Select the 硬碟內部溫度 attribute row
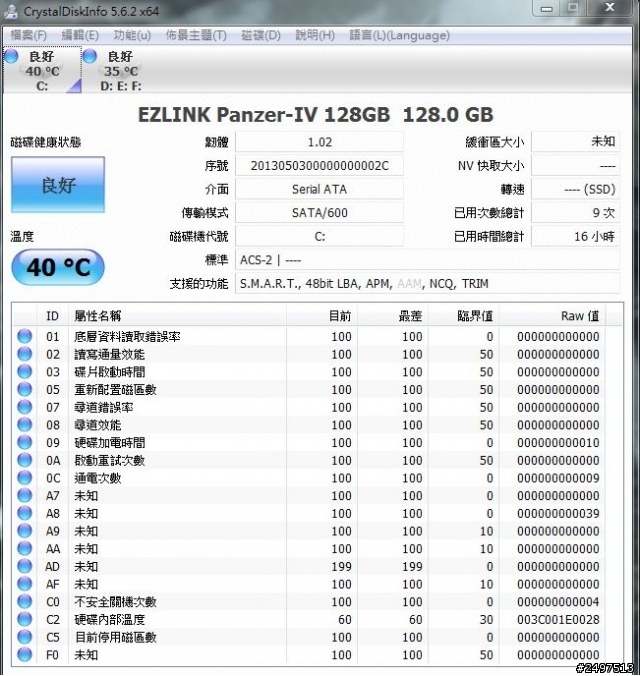640x676 pixels. (317, 619)
